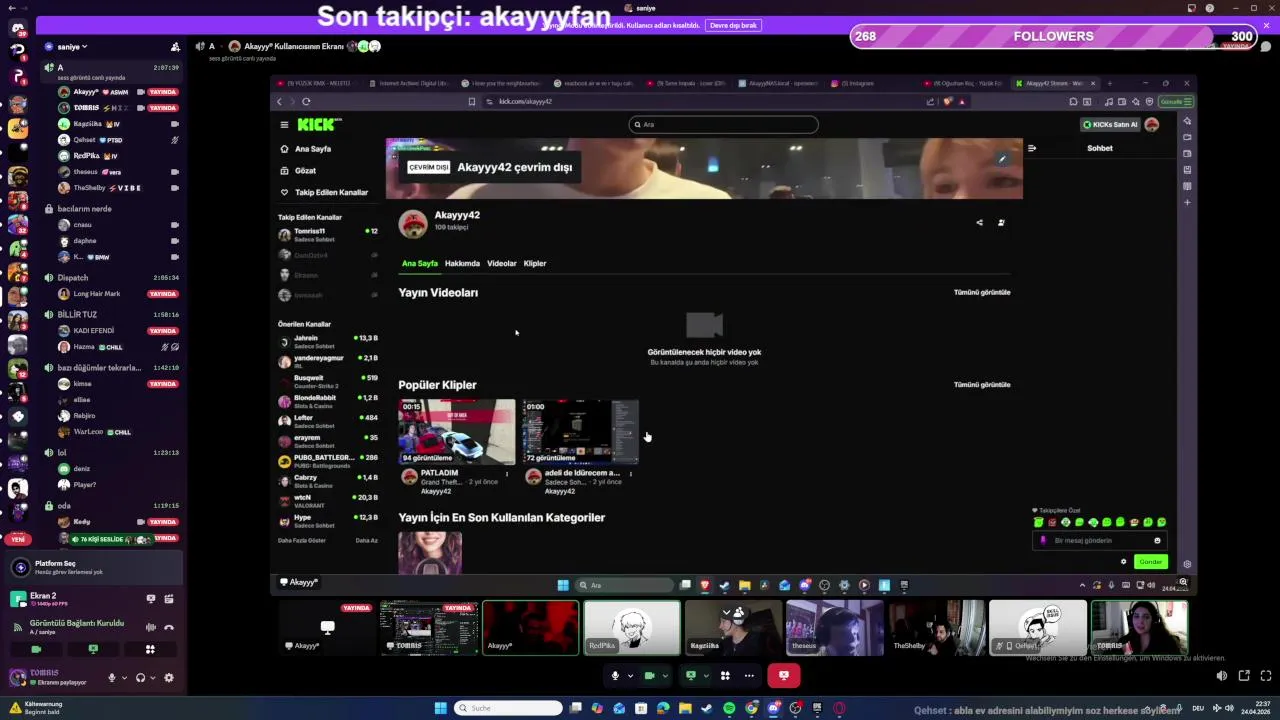Open Chrome from the Windows taskbar

click(x=751, y=708)
